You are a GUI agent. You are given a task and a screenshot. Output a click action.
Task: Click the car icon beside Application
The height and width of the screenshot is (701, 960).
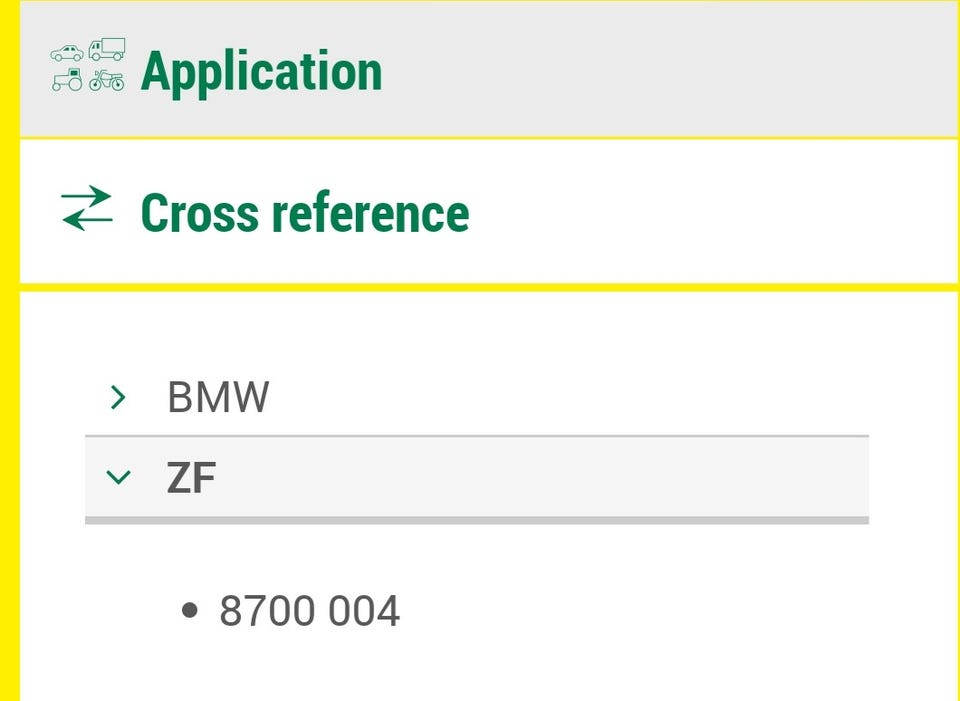click(67, 54)
